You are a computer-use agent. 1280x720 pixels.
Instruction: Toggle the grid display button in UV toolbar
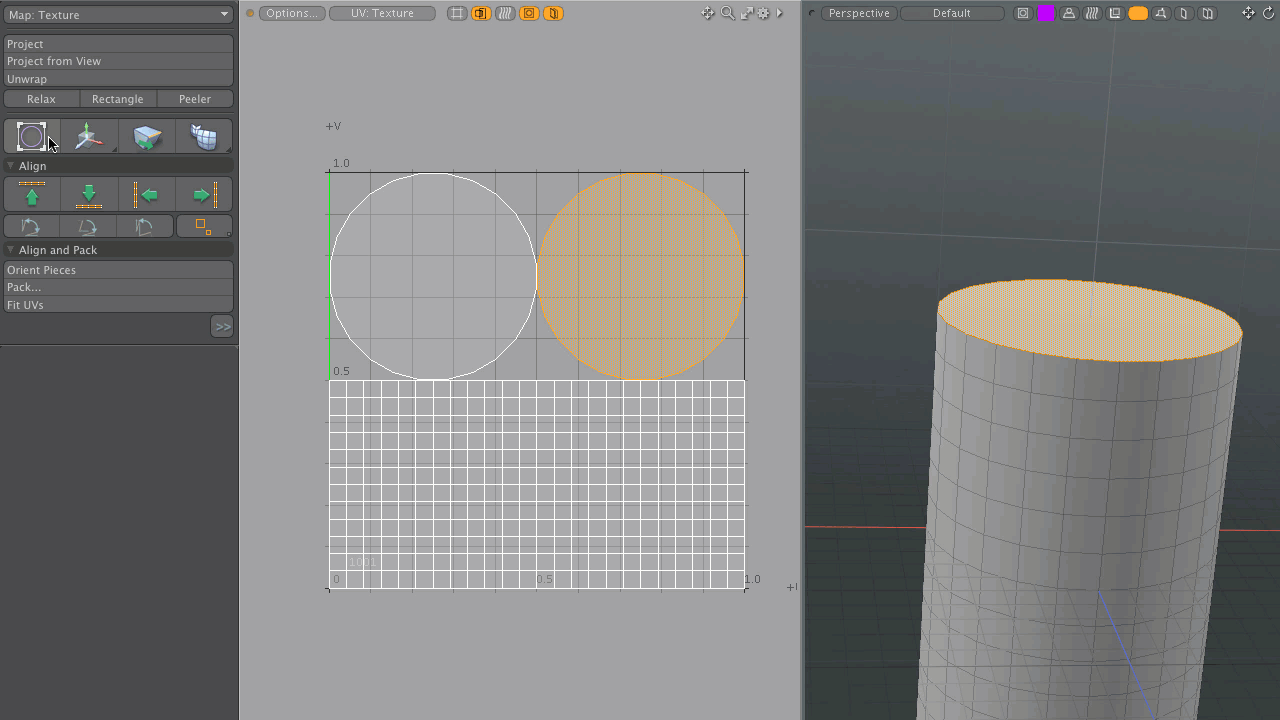(x=457, y=13)
